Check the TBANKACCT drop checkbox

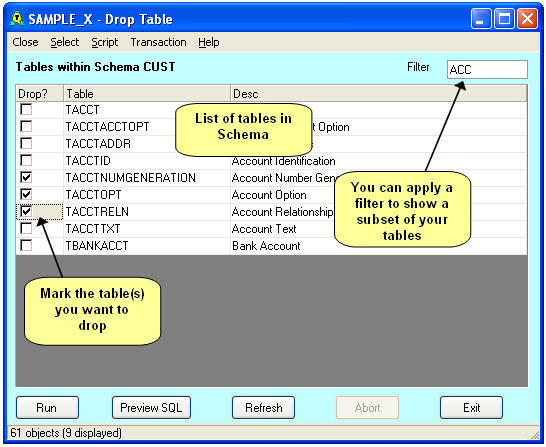[x=26, y=245]
